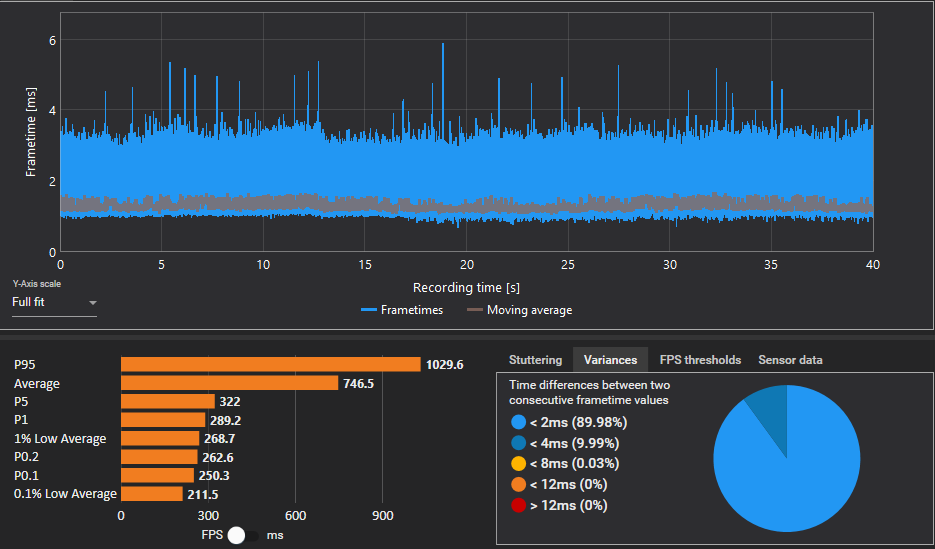This screenshot has width=935, height=549.
Task: Switch to the Stuttering tab
Action: click(535, 360)
